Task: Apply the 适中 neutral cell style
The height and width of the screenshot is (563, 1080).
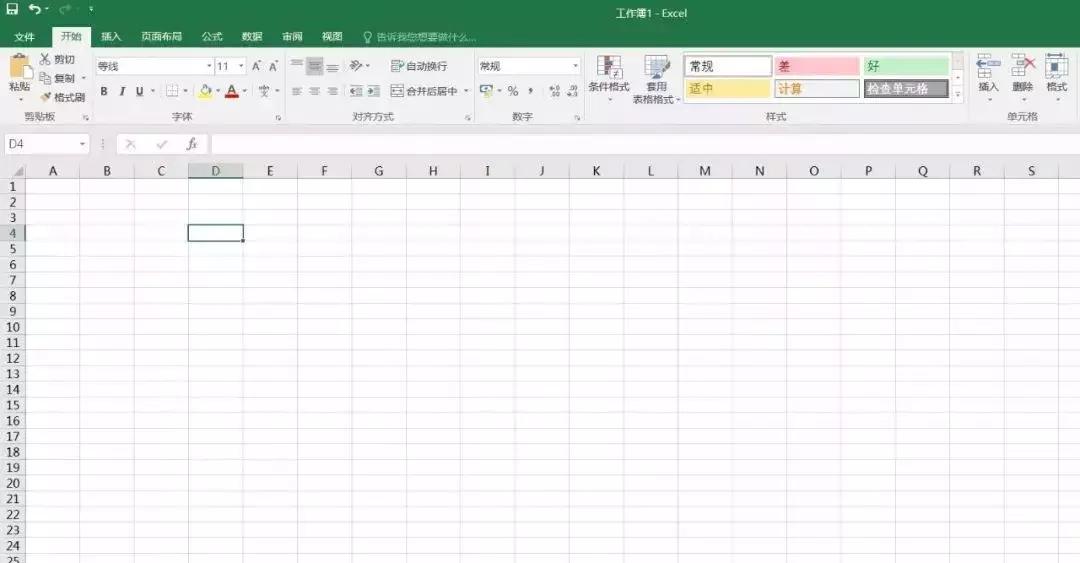Action: click(727, 89)
